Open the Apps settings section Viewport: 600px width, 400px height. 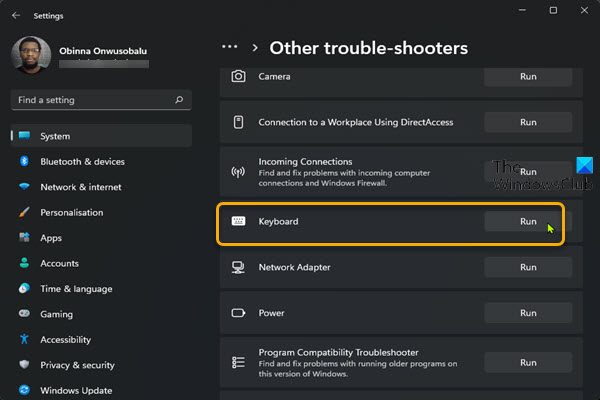(51, 238)
